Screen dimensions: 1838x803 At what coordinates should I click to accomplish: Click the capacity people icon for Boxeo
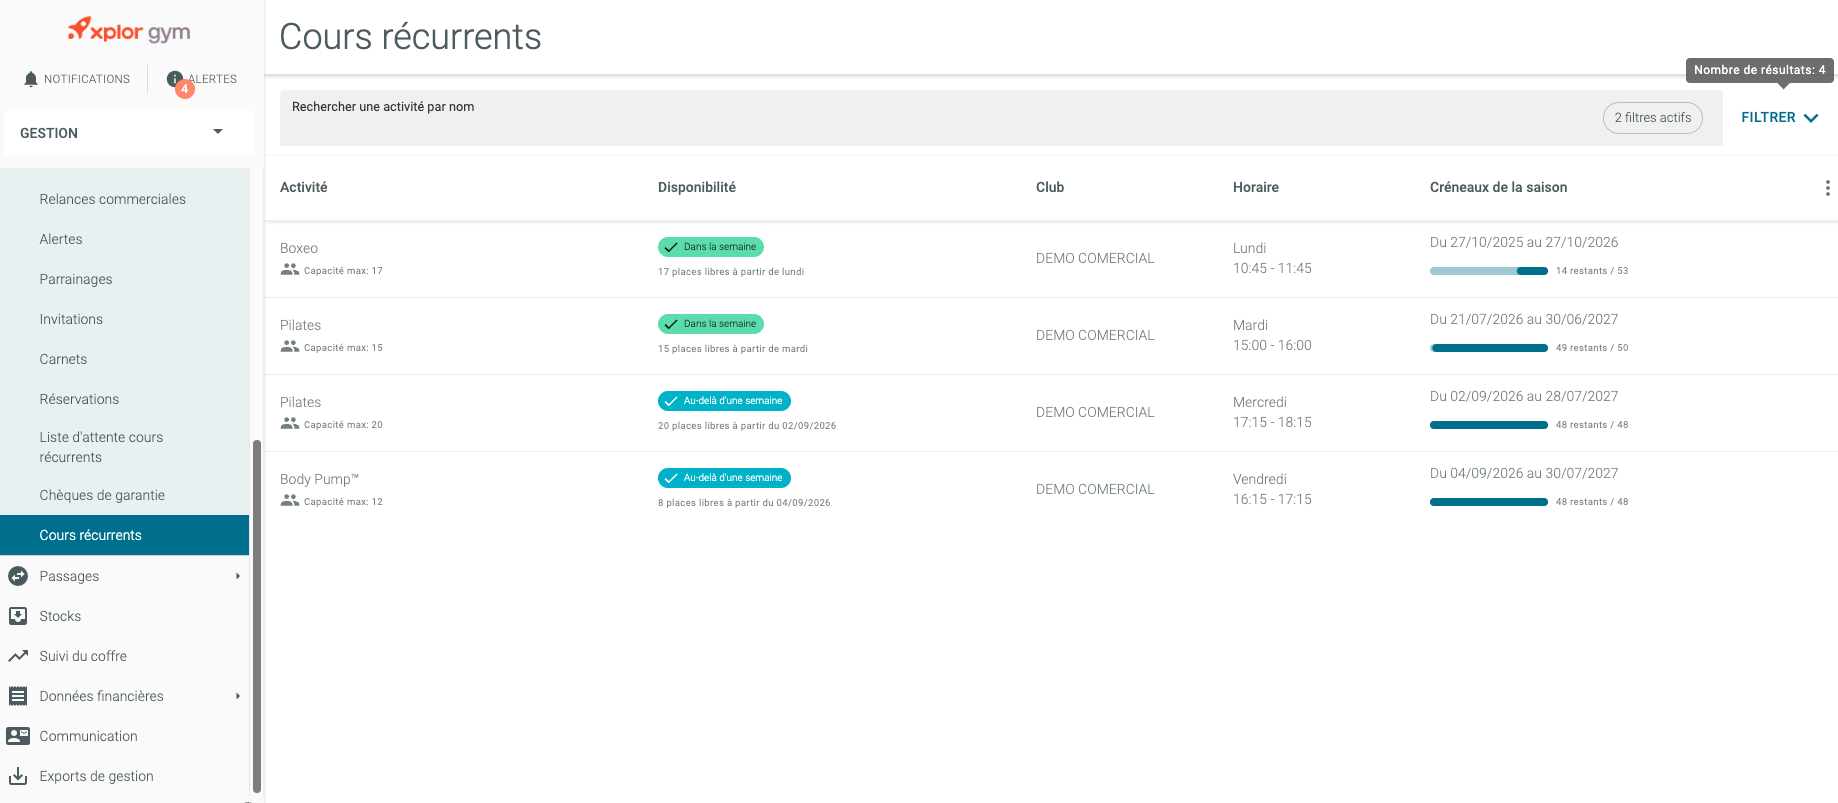click(290, 270)
